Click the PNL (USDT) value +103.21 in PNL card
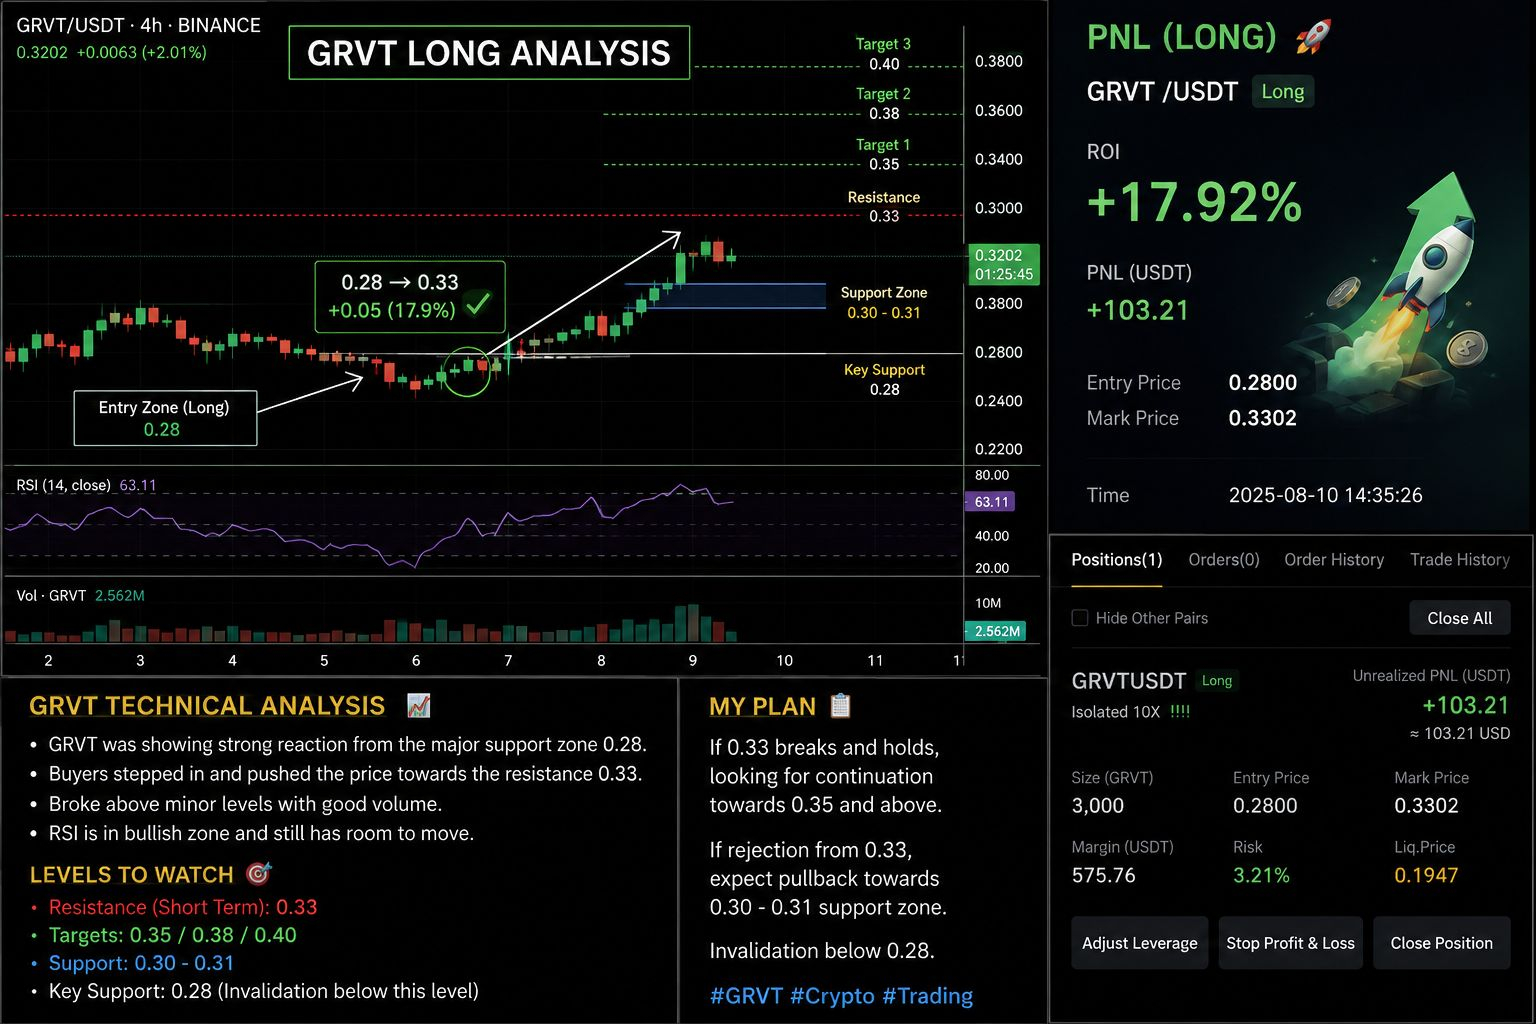1536x1024 pixels. tap(1138, 310)
